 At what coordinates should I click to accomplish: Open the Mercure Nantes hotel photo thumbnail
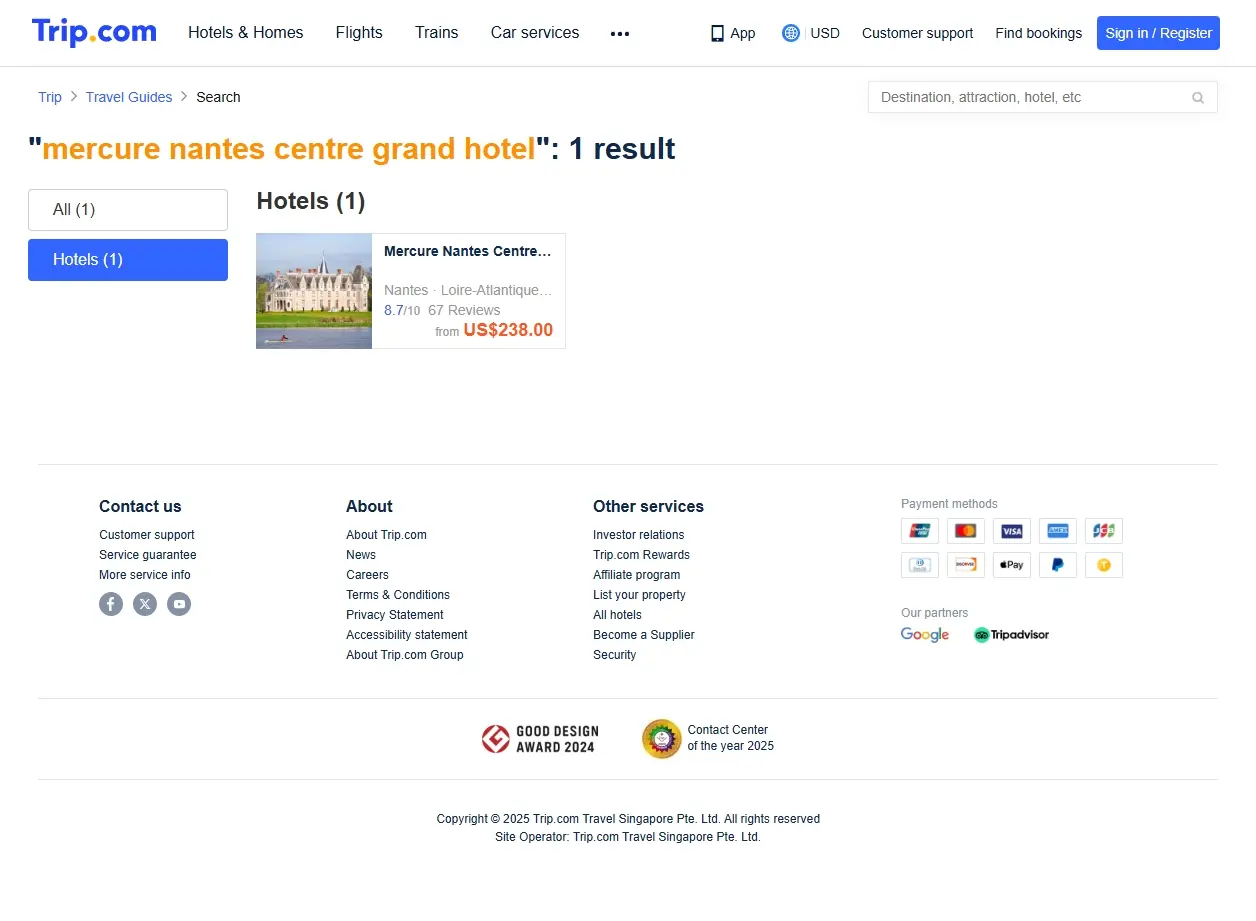click(314, 291)
